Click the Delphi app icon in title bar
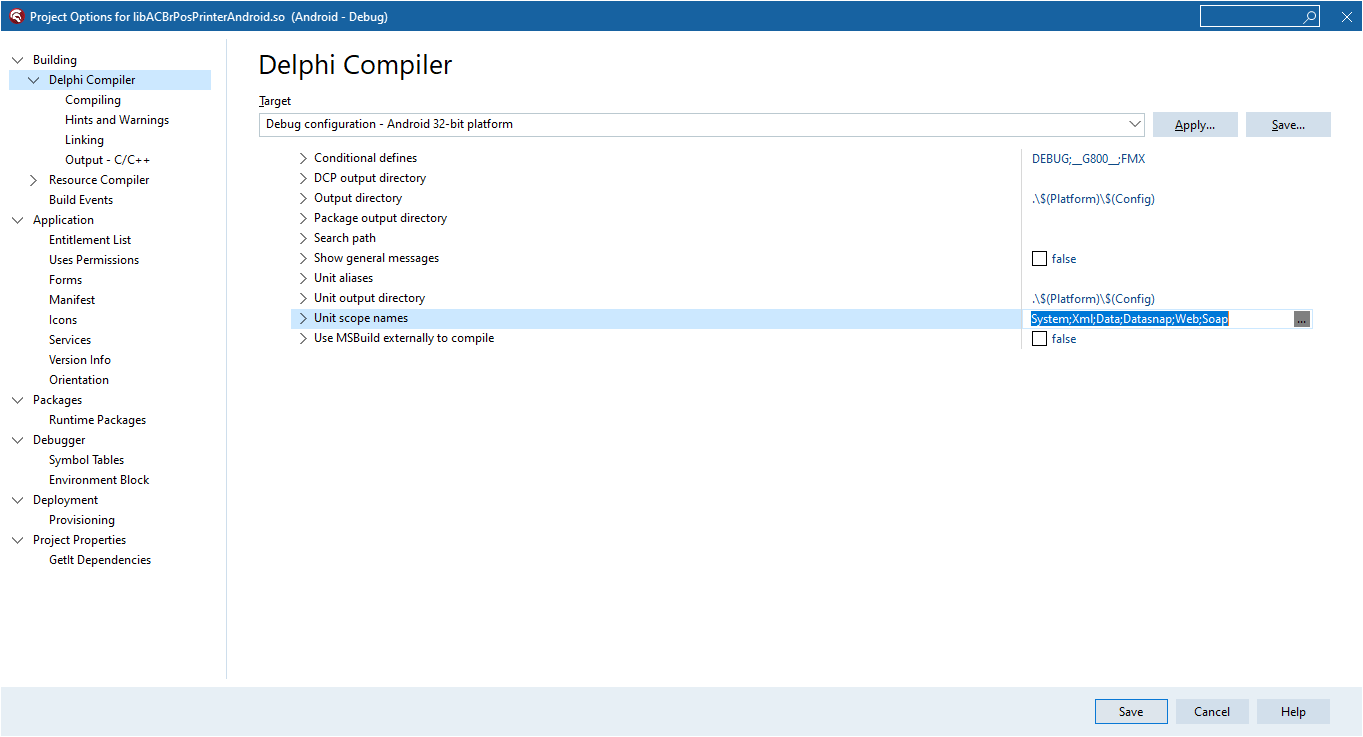The image size is (1363, 737). [16, 17]
